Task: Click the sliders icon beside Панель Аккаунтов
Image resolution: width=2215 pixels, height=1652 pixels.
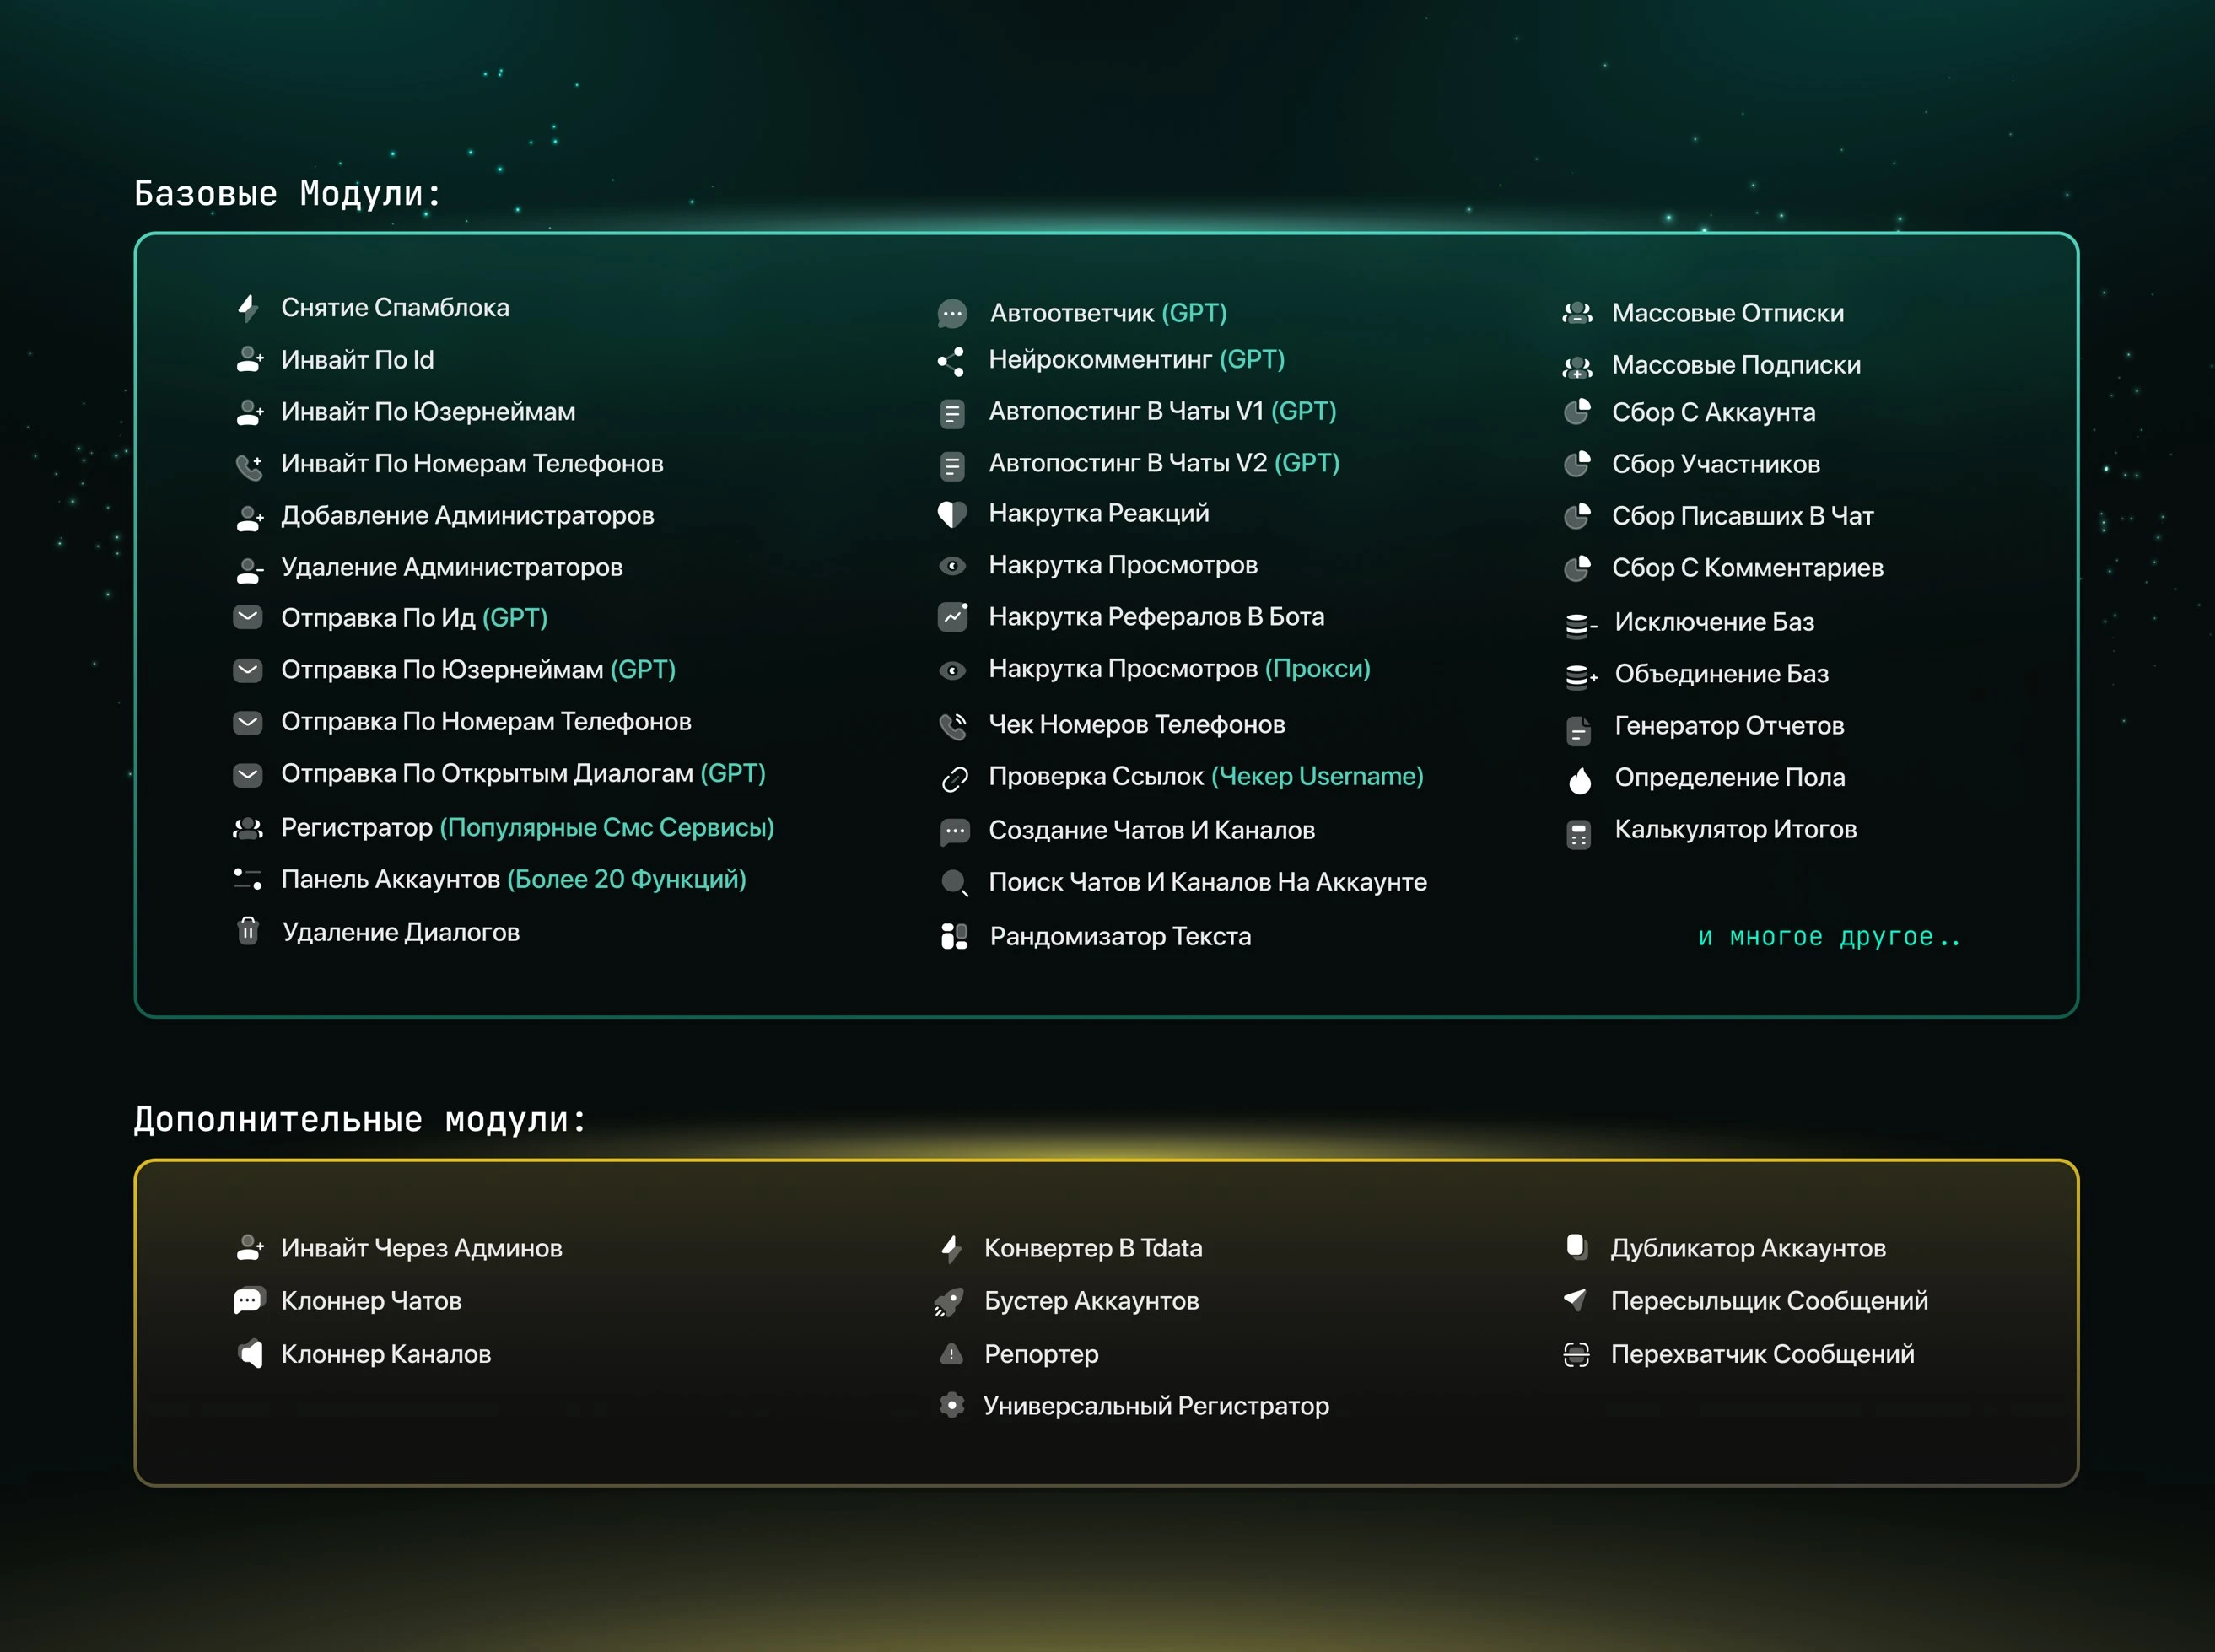Action: pyautogui.click(x=248, y=879)
